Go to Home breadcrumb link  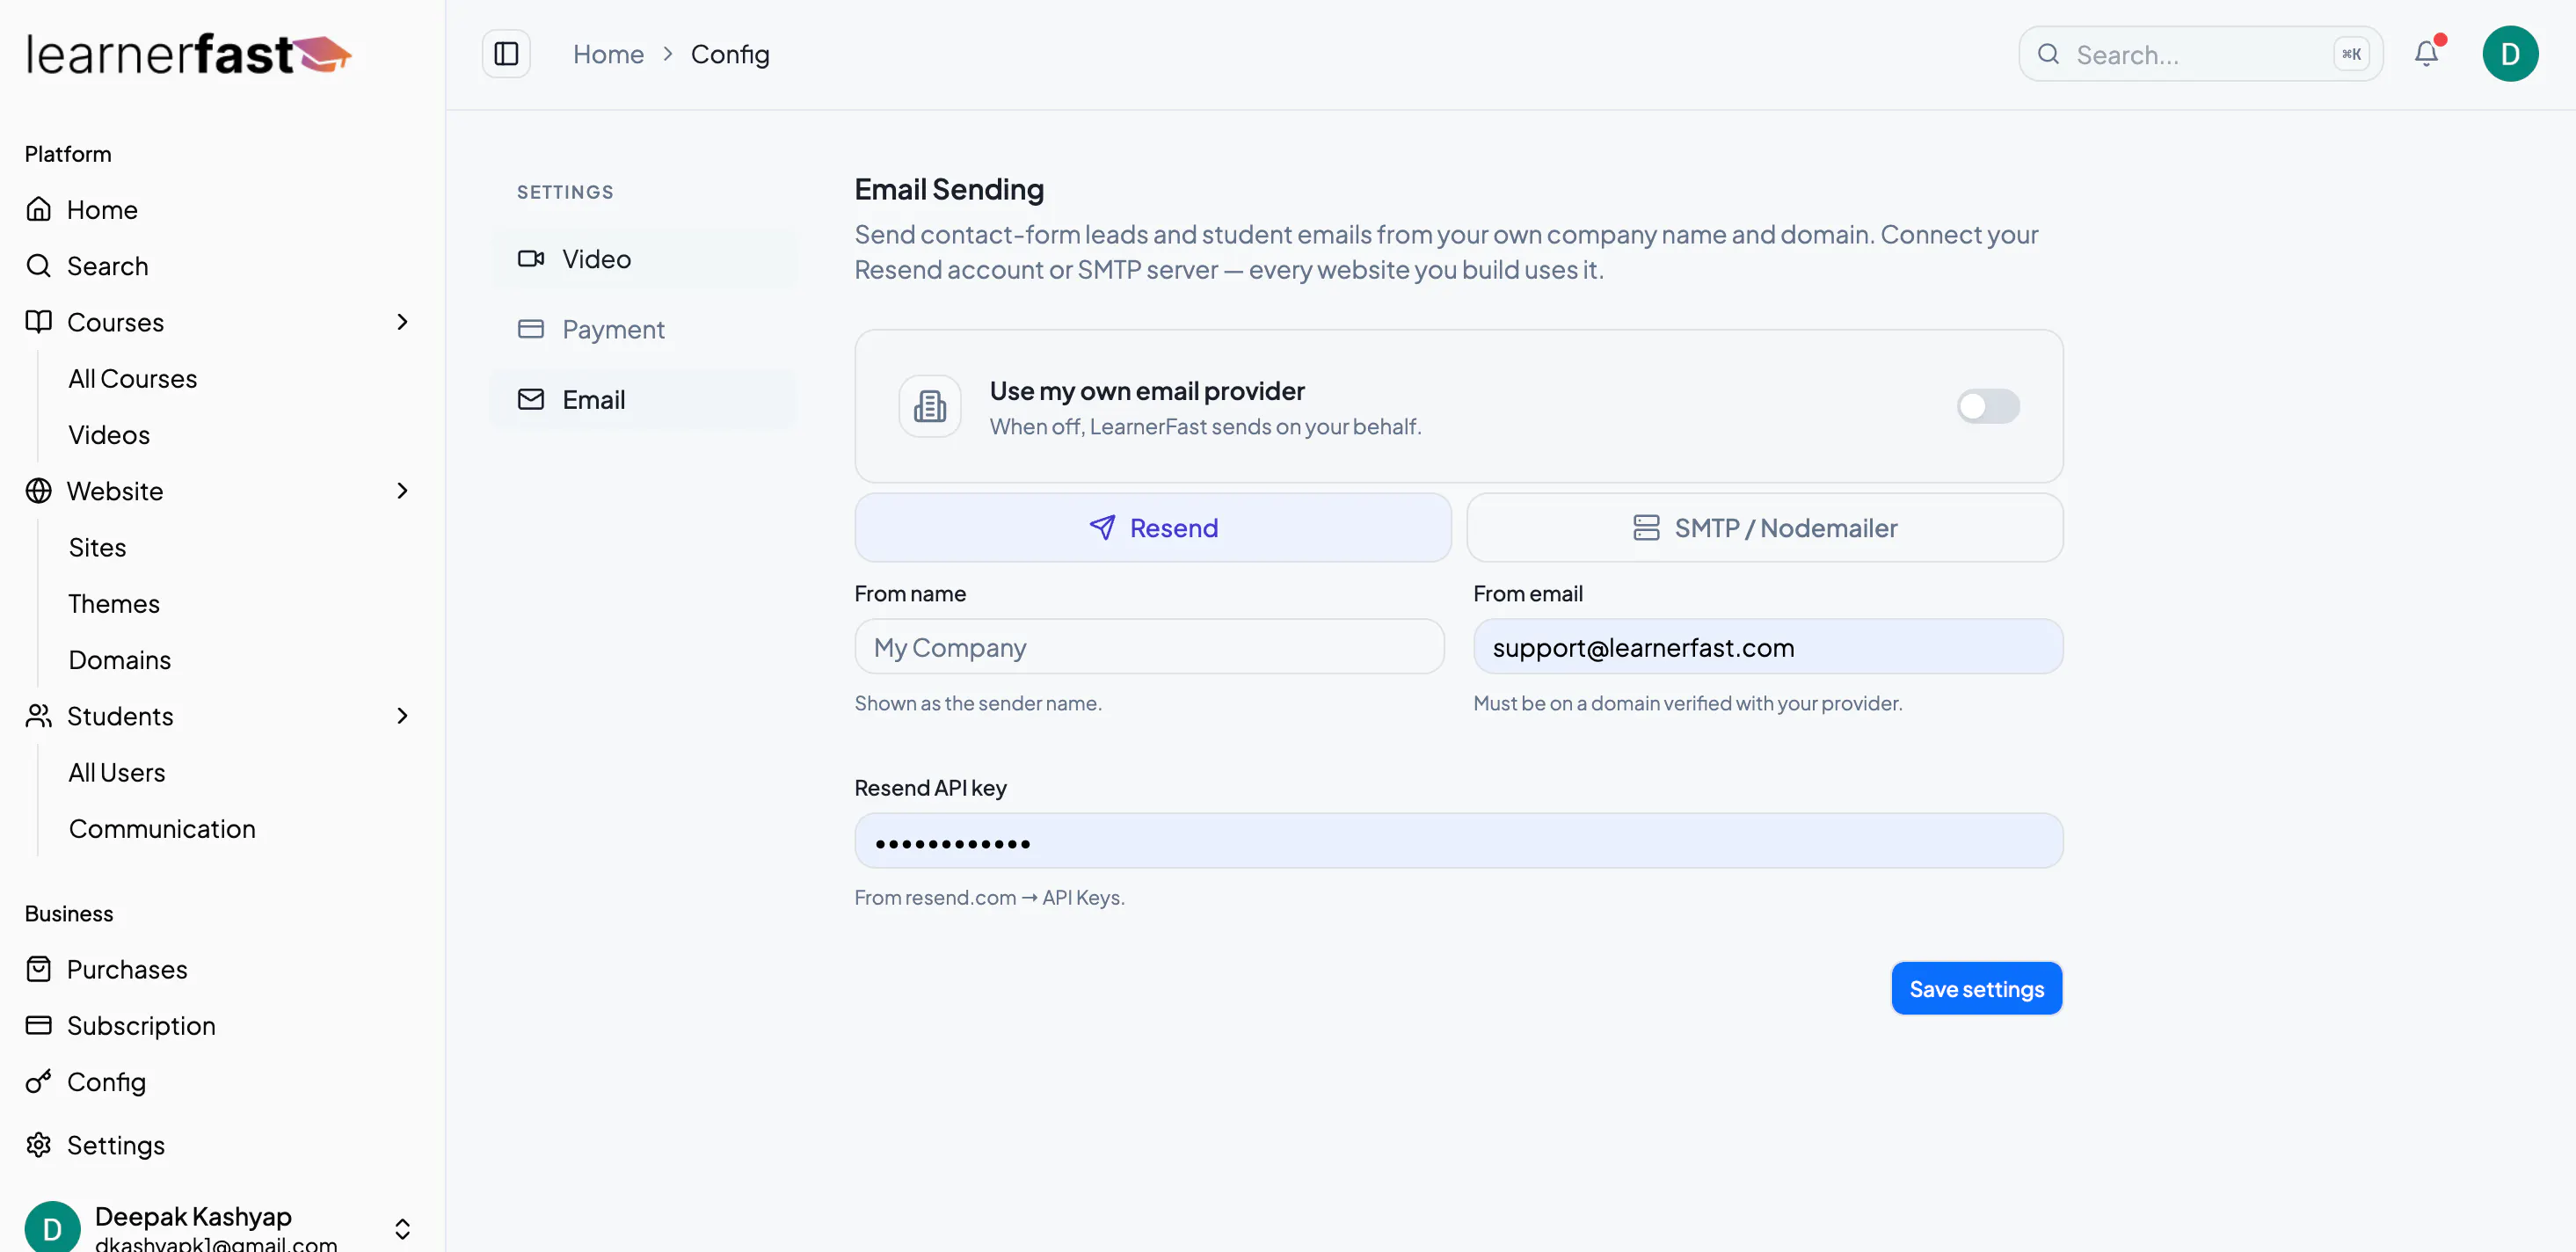(608, 54)
